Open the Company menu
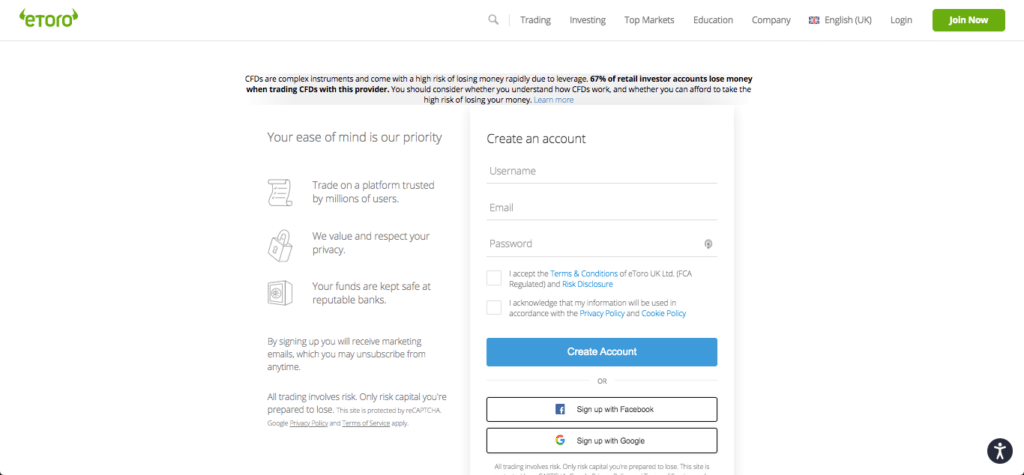 (771, 20)
